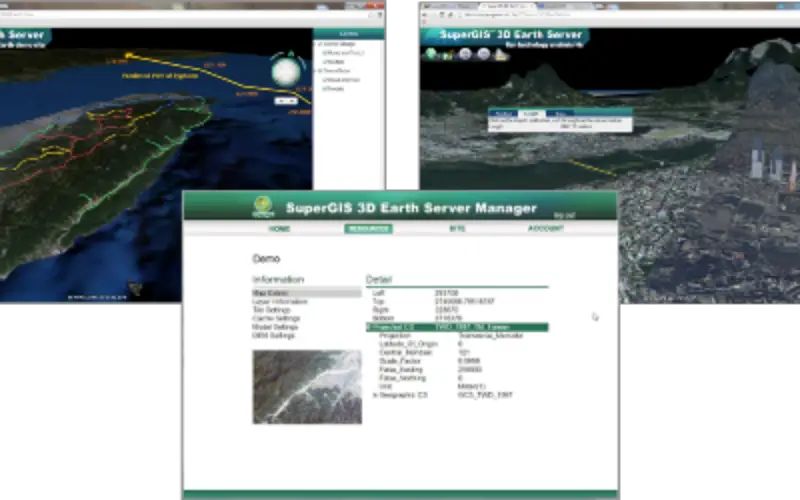Screen dimensions: 800x500
Task: Click the second toolbar icon with chart in right viewer
Action: click(448, 54)
